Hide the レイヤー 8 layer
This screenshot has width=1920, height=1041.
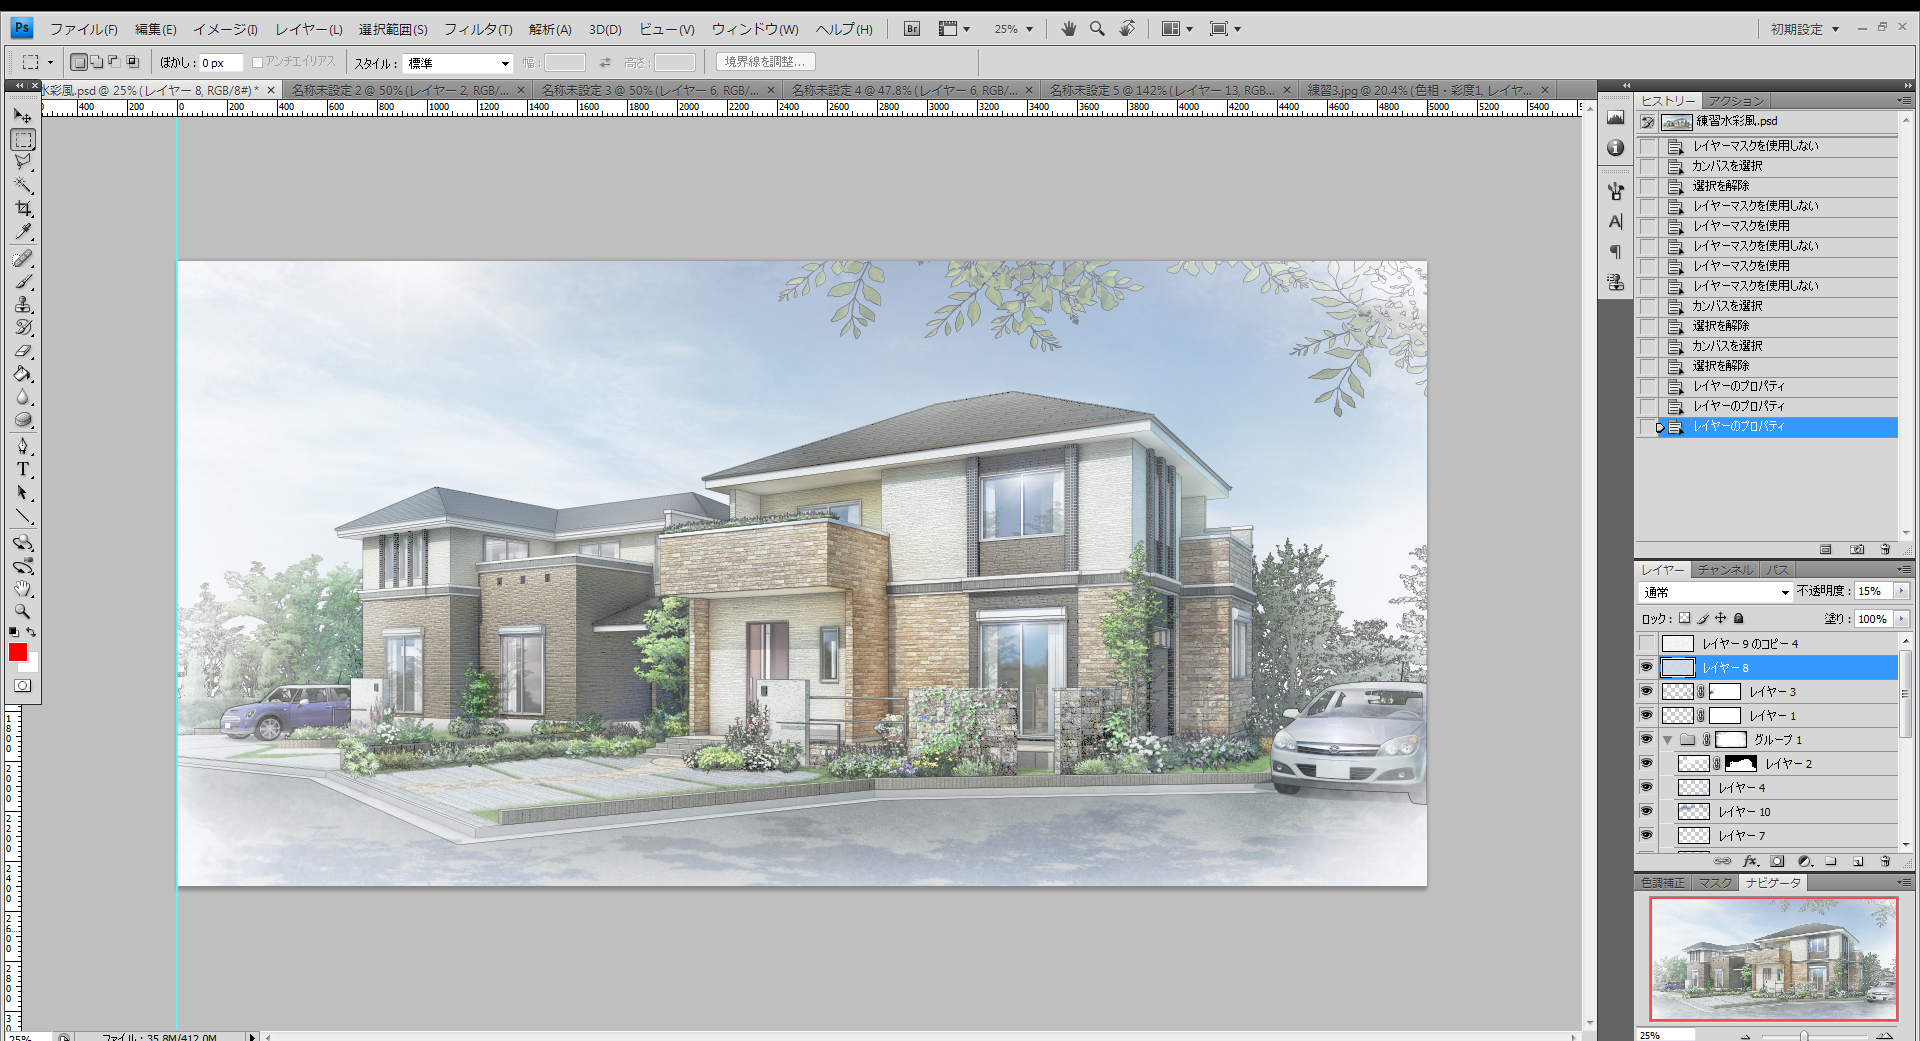(x=1647, y=667)
